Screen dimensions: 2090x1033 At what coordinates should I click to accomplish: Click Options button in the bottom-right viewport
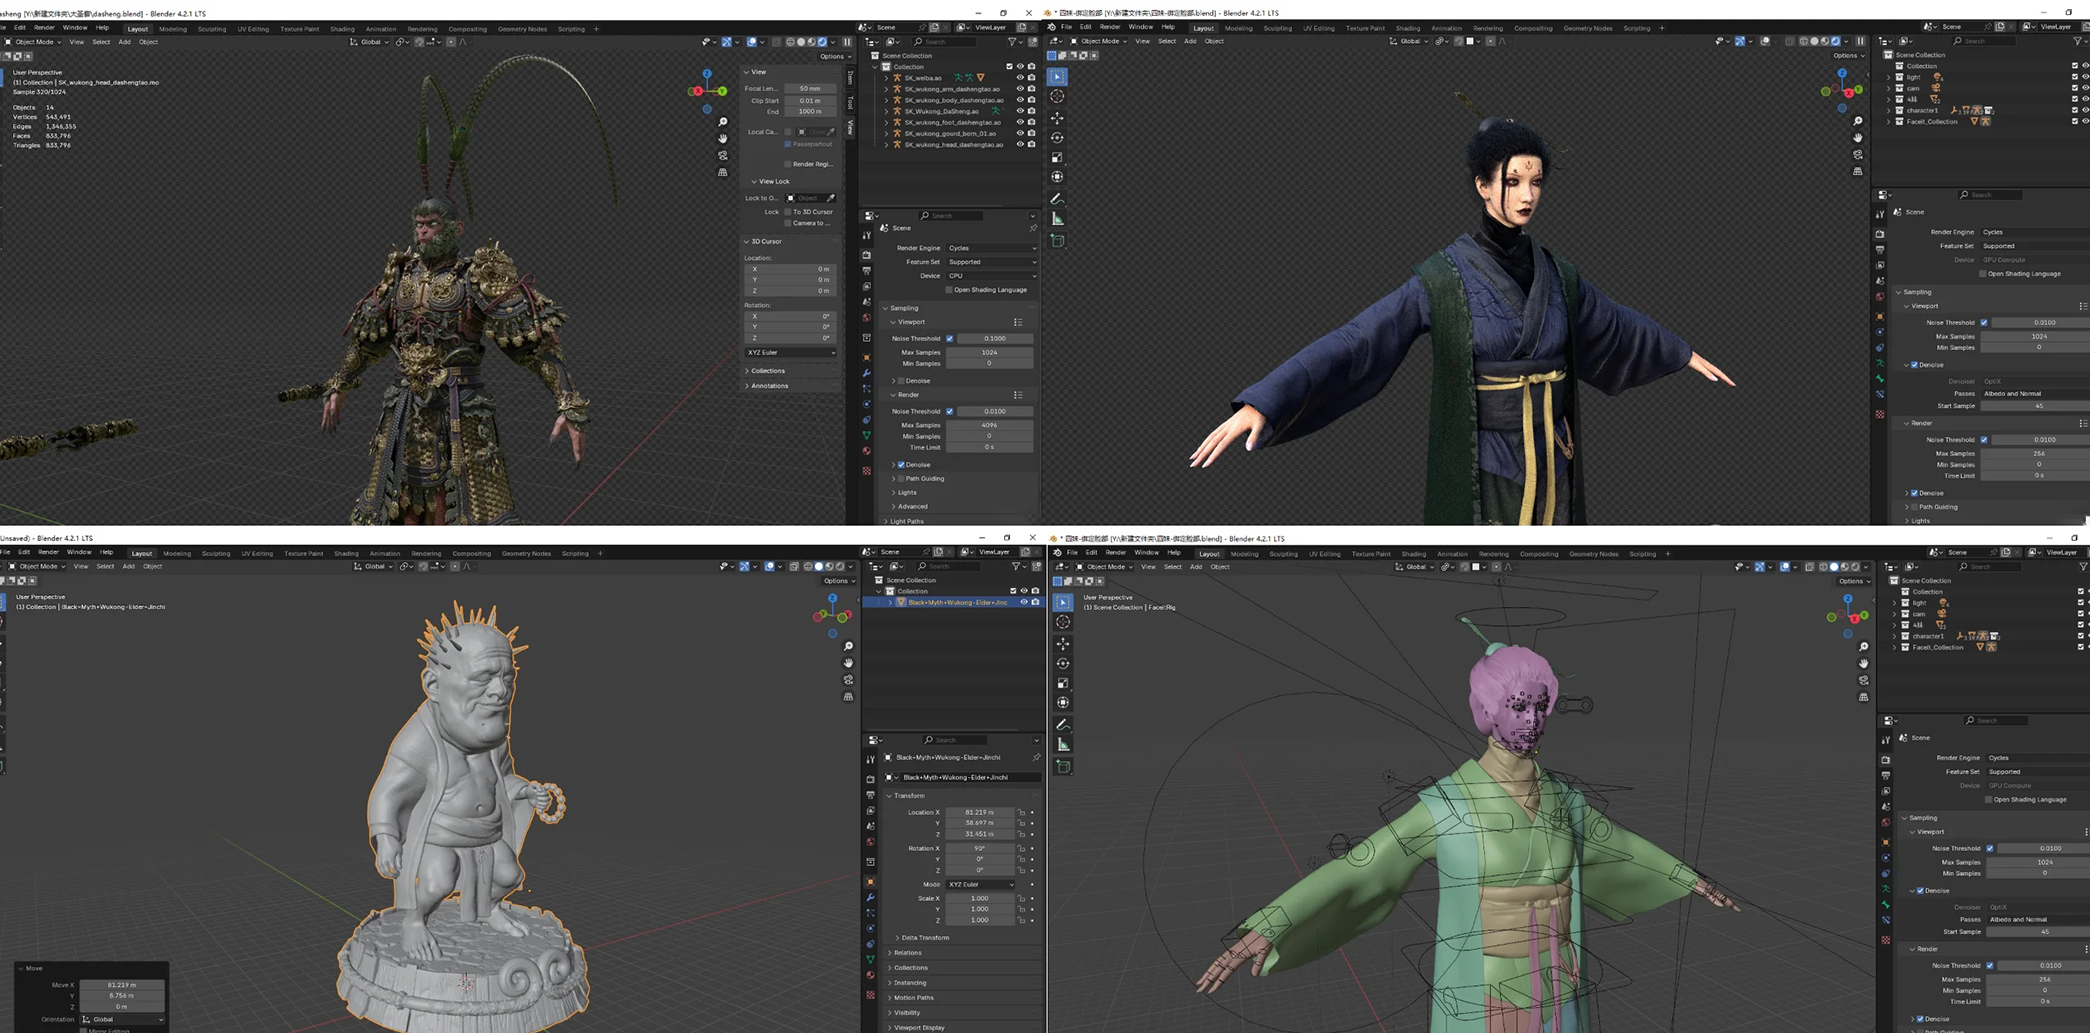pyautogui.click(x=1854, y=581)
